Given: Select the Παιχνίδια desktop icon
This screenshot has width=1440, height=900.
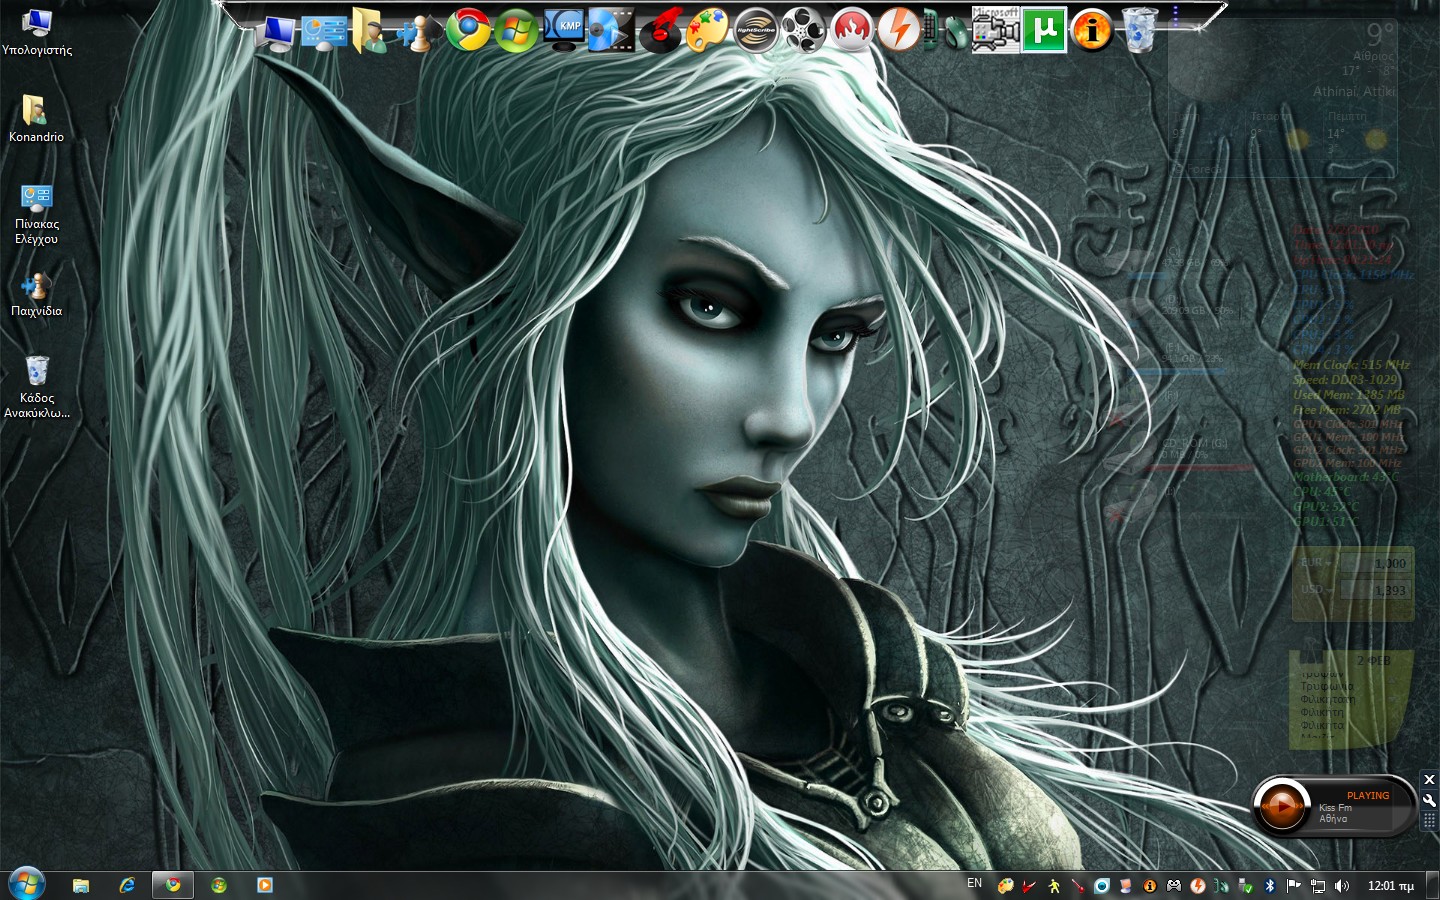Looking at the screenshot, I should (37, 294).
